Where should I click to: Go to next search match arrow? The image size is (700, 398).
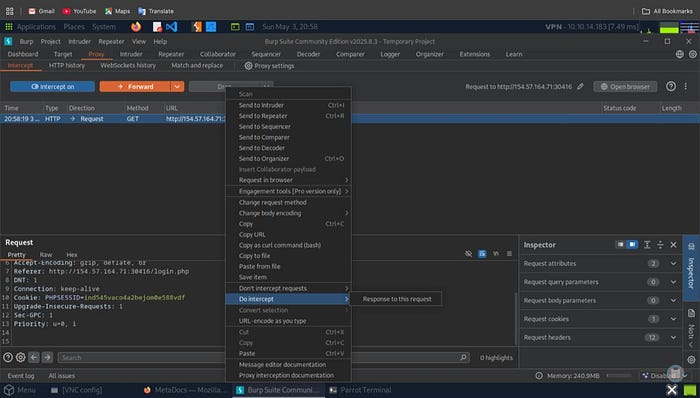(x=47, y=357)
